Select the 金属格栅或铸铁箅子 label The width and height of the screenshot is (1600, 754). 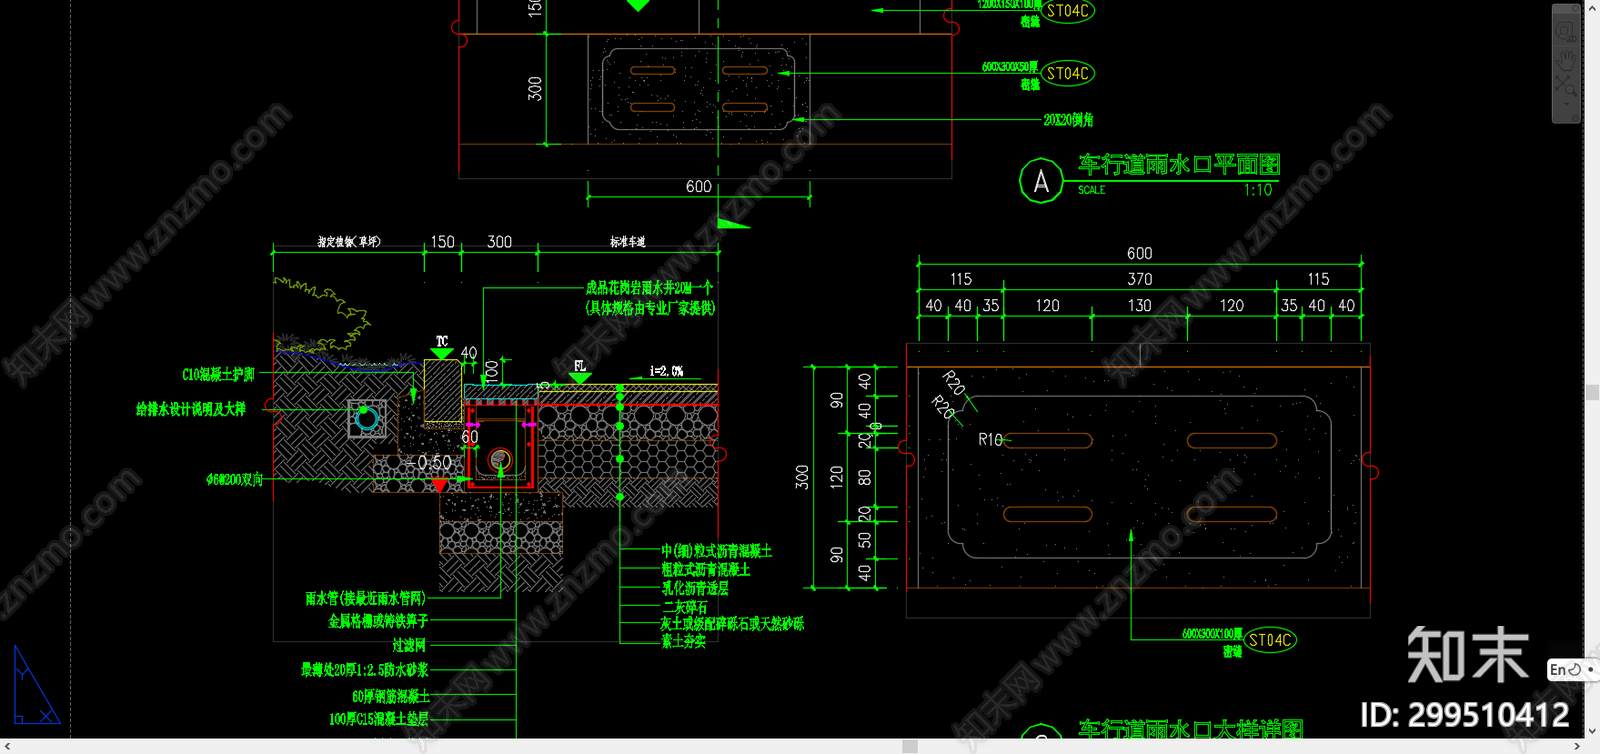(x=378, y=622)
